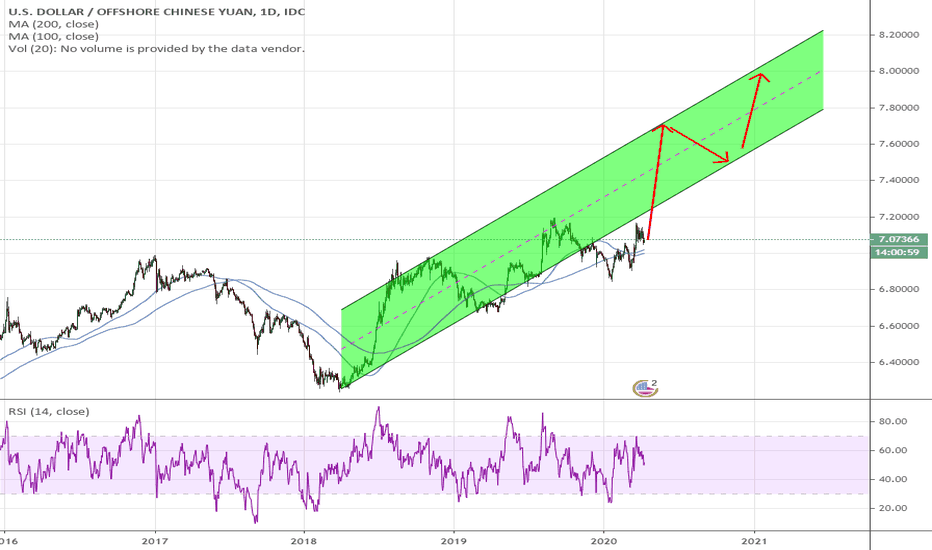The height and width of the screenshot is (550, 932).
Task: Click the 7.20000 price axis label
Action: tap(899, 217)
